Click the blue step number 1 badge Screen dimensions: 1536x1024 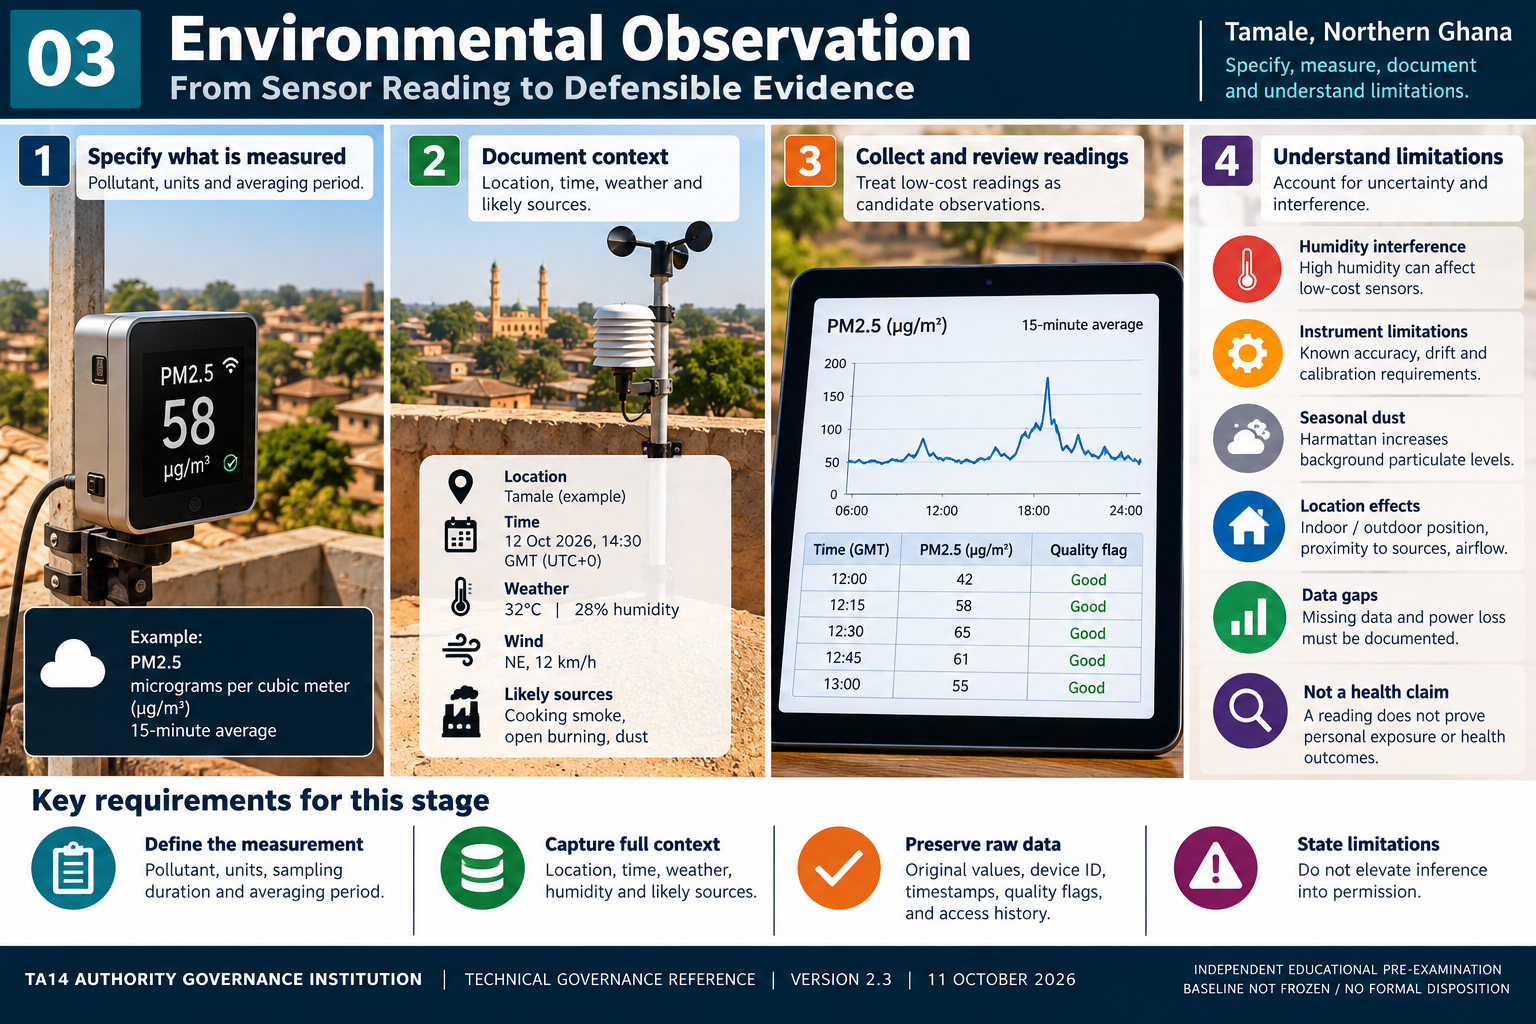tap(44, 161)
